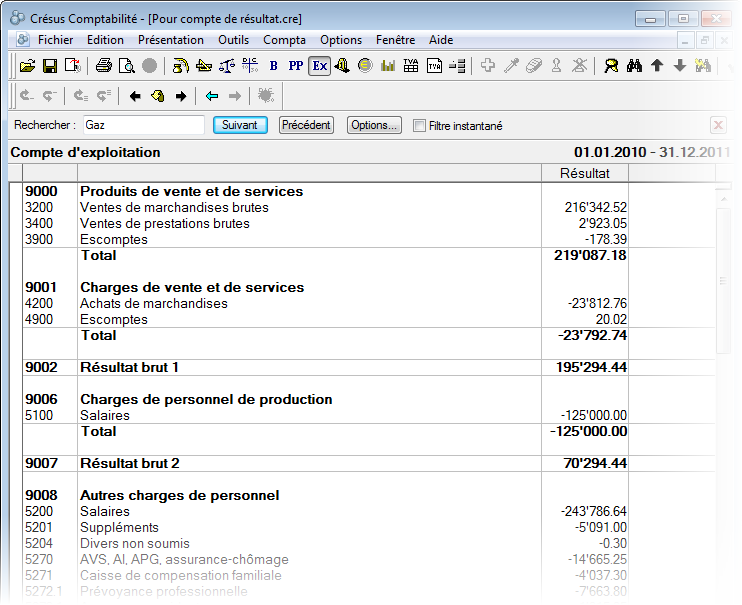Click the yellow tag bookmark icon

(158, 96)
